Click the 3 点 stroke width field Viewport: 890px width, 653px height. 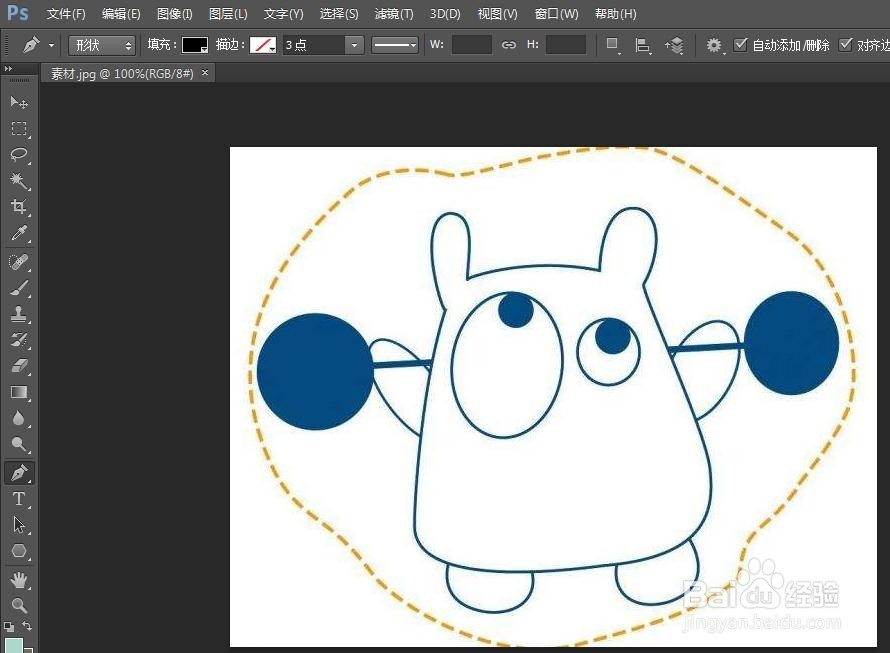coord(314,45)
